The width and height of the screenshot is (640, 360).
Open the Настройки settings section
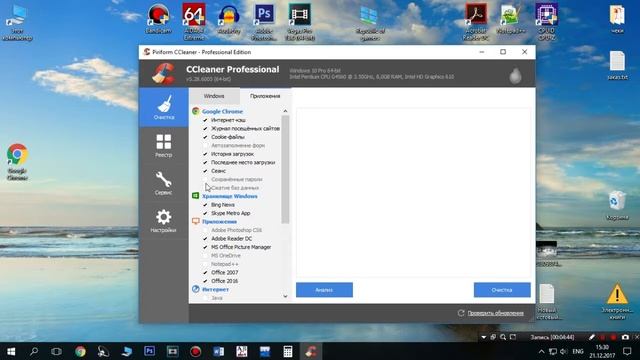tap(164, 220)
